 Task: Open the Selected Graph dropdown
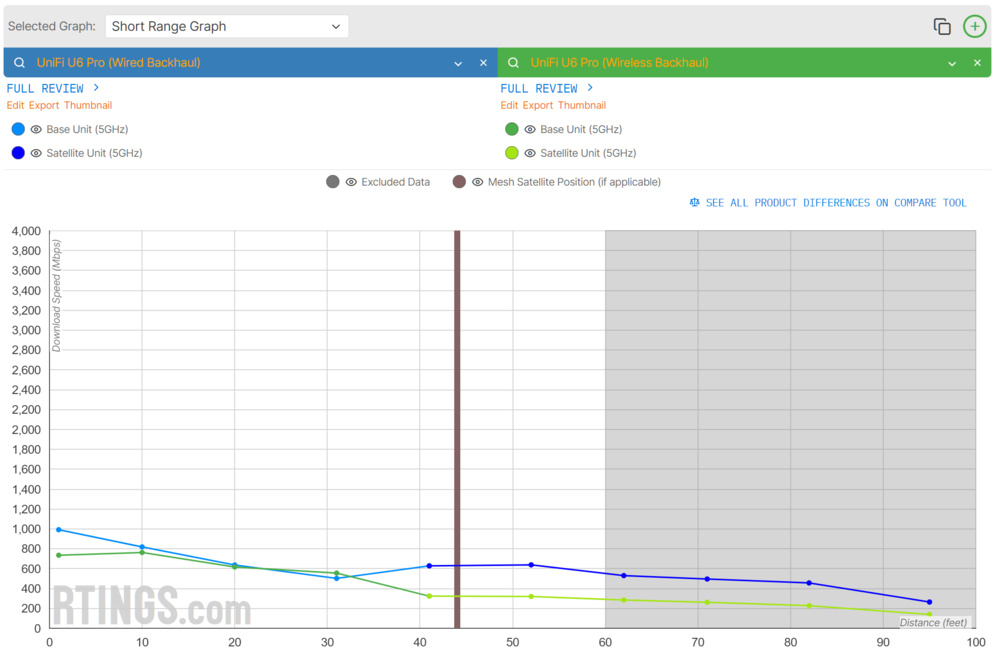227,26
